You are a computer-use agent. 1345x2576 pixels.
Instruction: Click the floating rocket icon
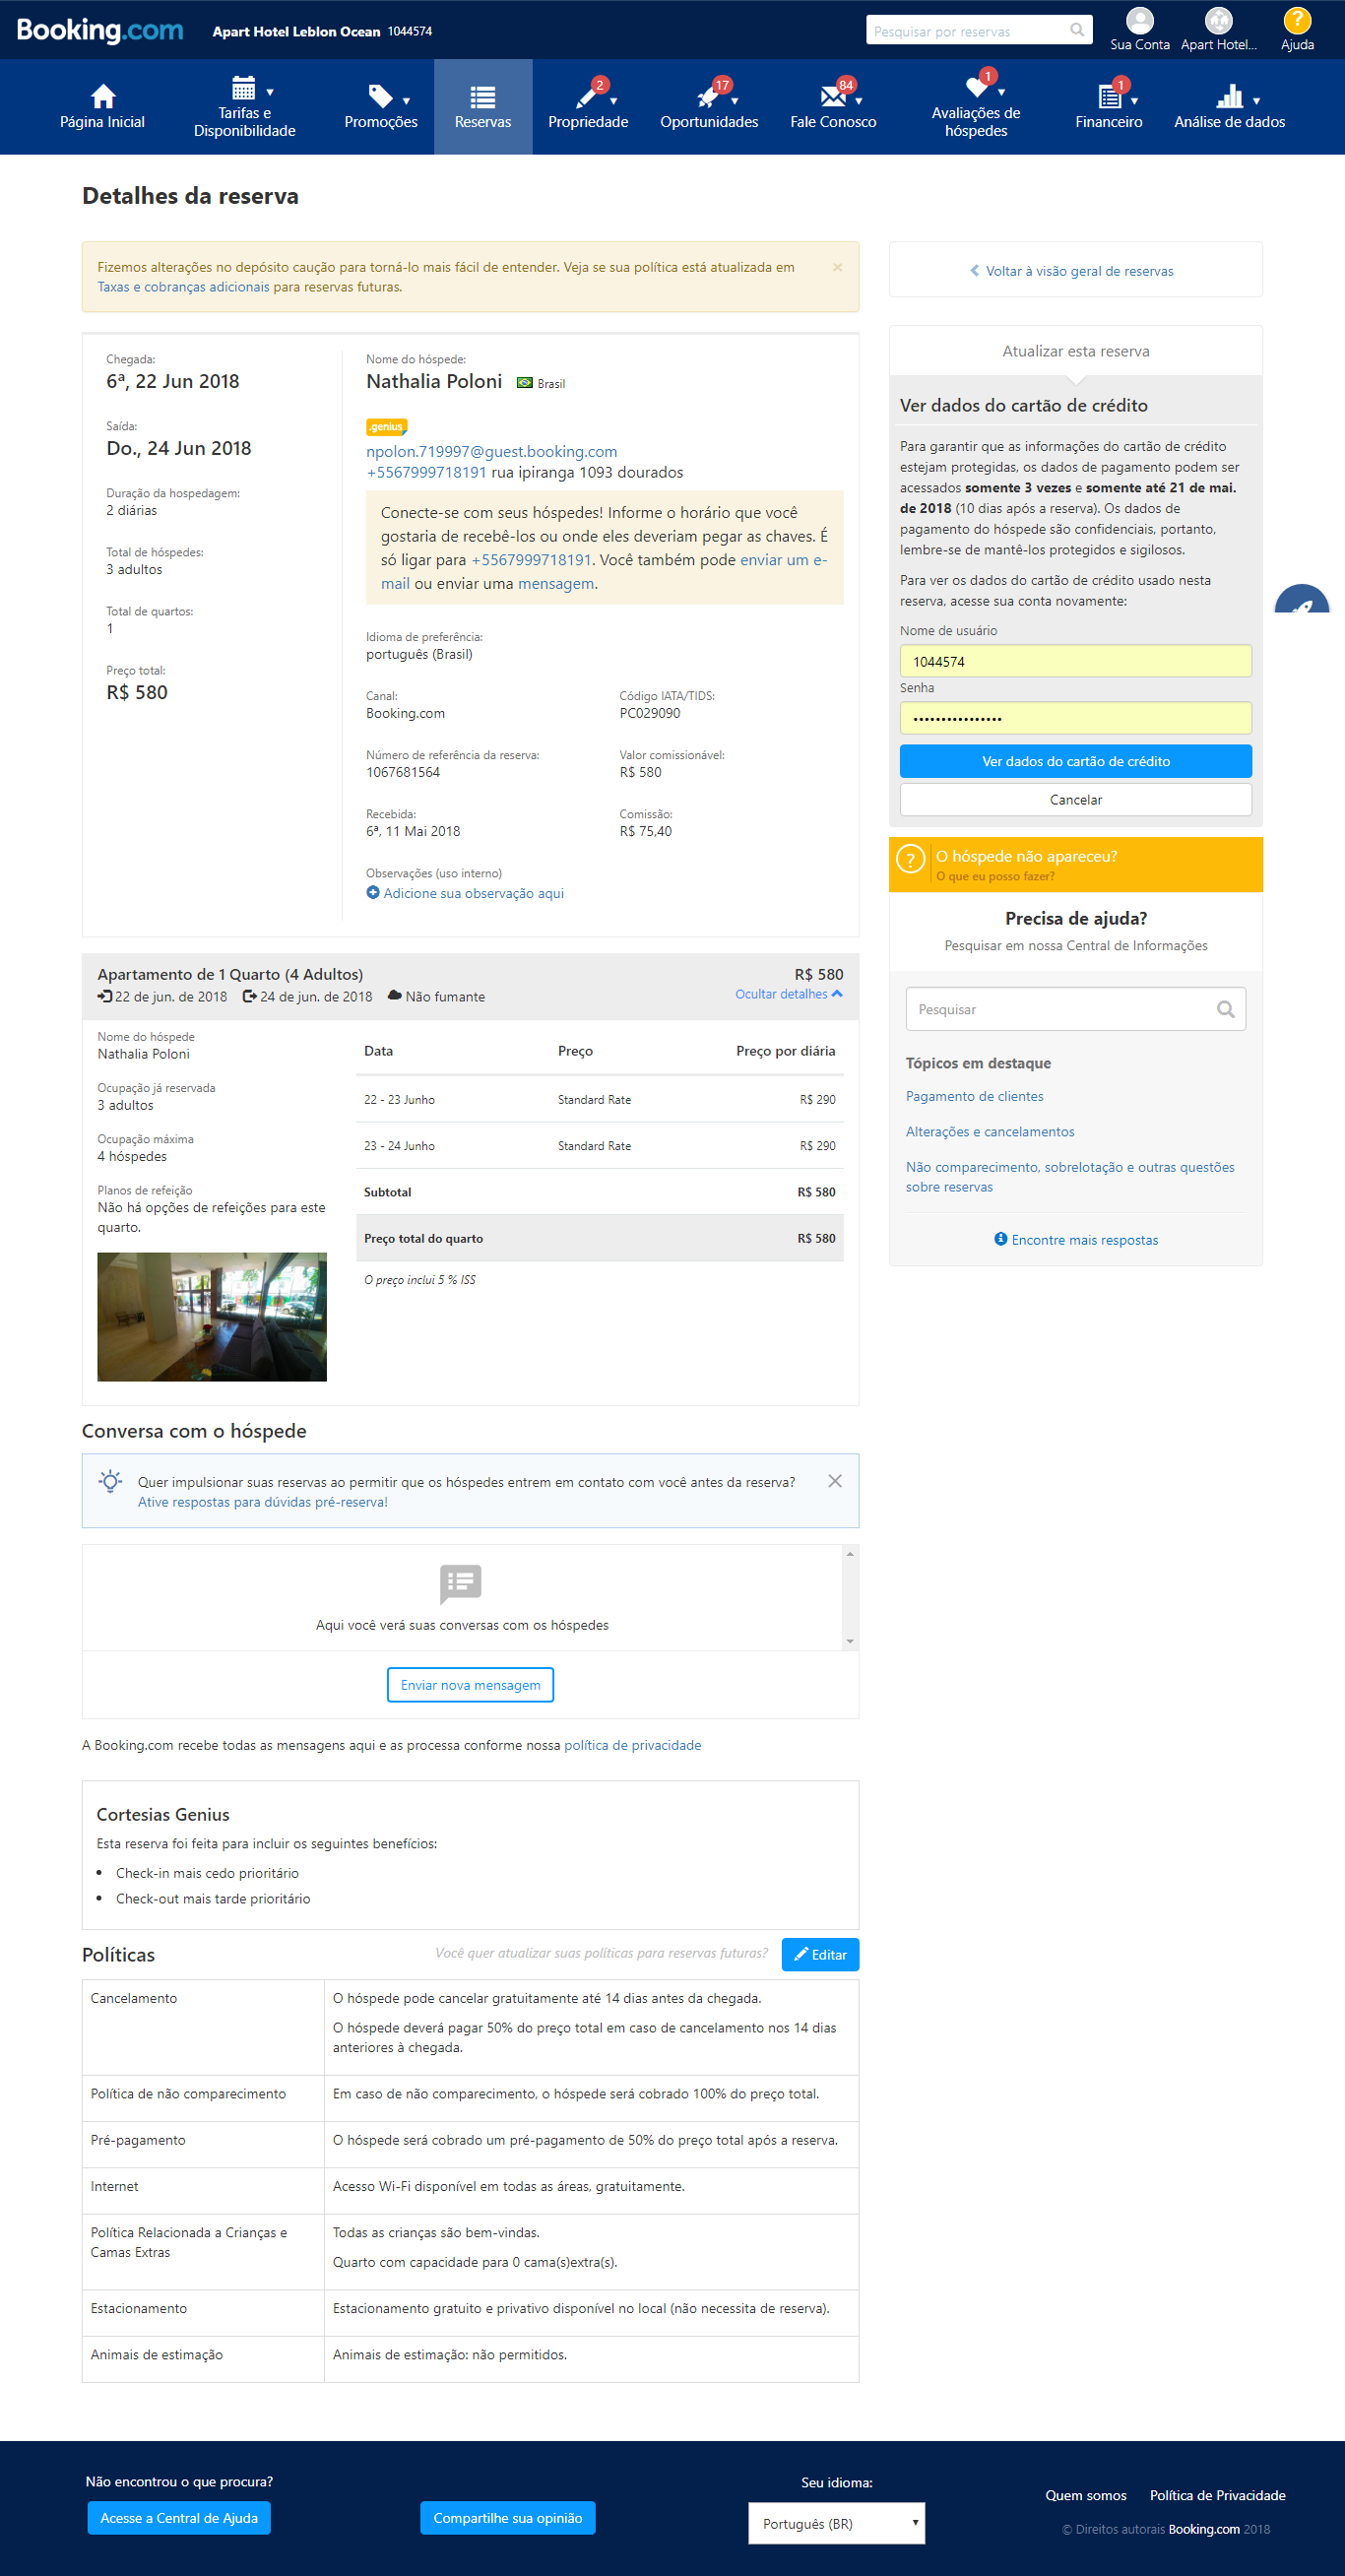(x=1302, y=603)
